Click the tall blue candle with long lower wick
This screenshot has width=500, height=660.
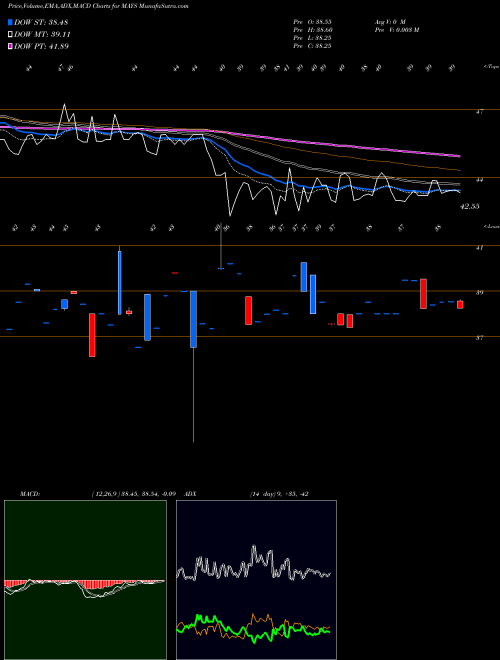click(x=193, y=319)
